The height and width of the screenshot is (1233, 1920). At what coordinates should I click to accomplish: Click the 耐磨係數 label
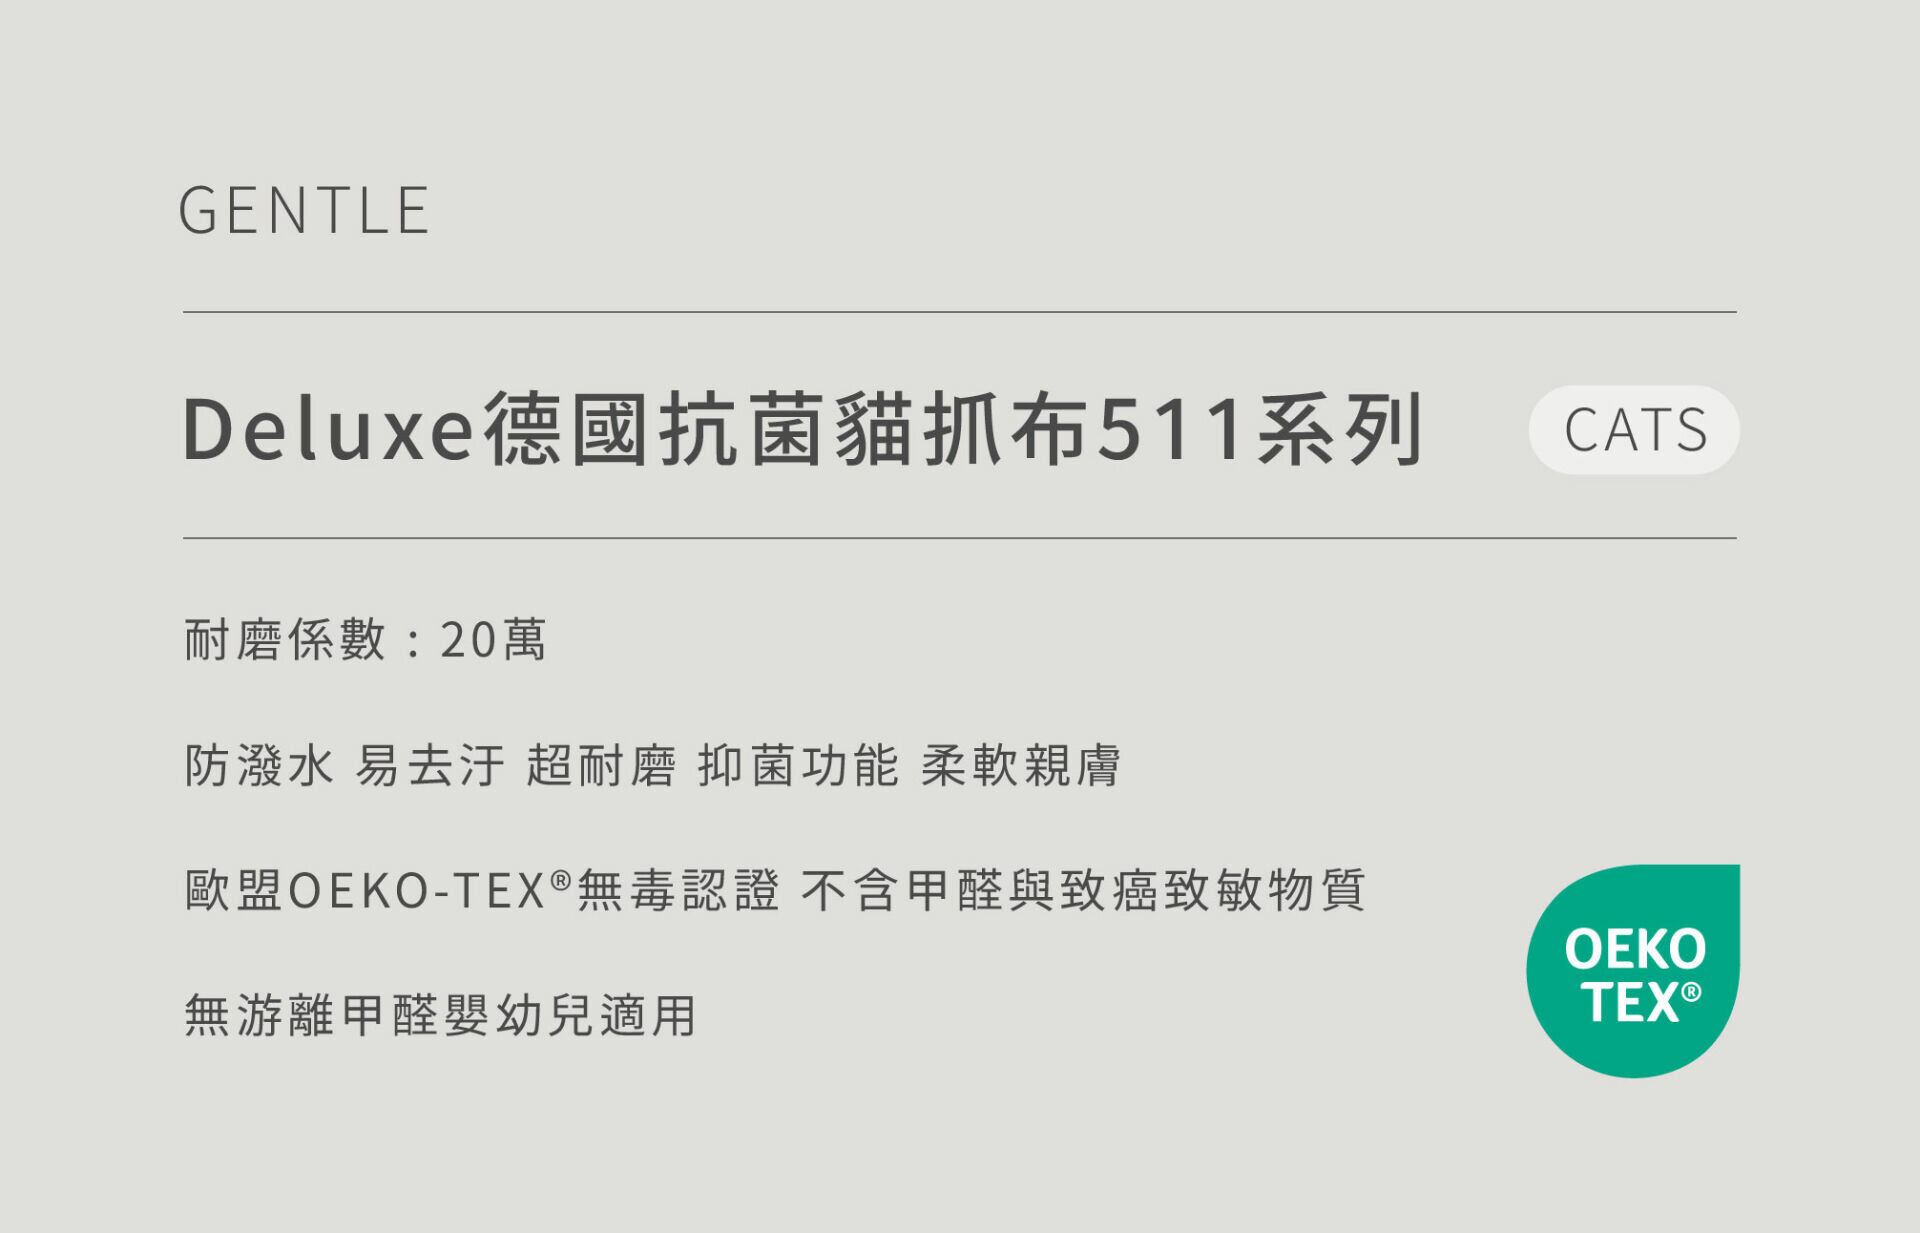[285, 640]
